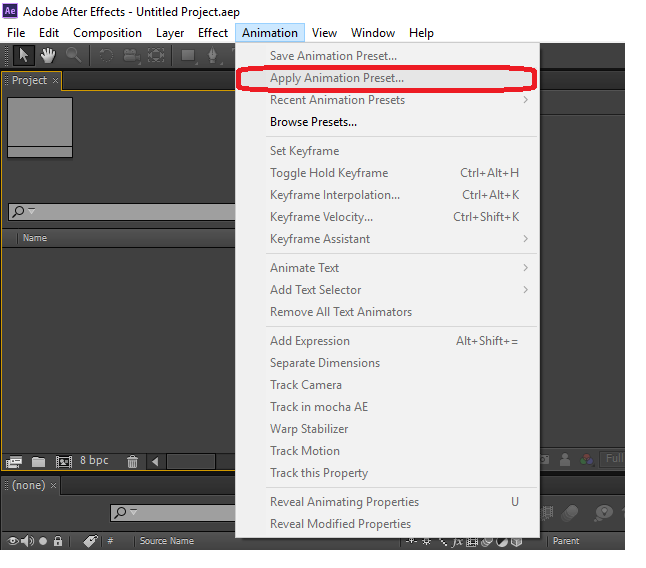
Task: Open the Edit menu
Action: [x=49, y=33]
